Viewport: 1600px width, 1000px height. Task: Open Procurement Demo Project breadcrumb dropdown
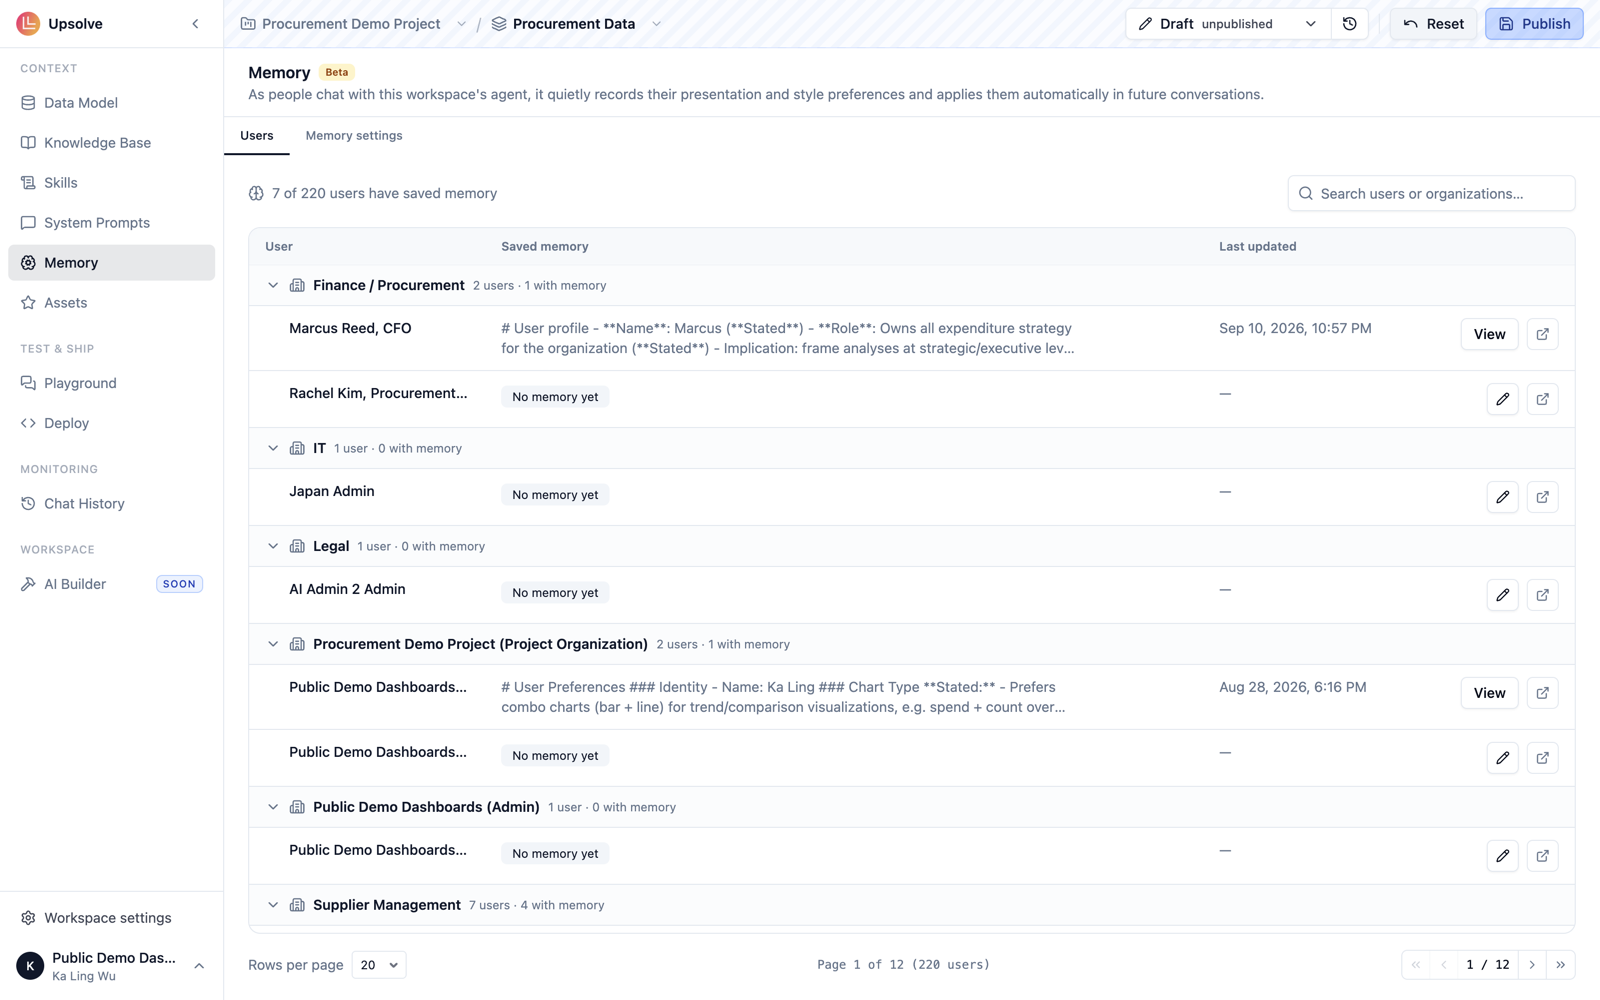(x=461, y=24)
